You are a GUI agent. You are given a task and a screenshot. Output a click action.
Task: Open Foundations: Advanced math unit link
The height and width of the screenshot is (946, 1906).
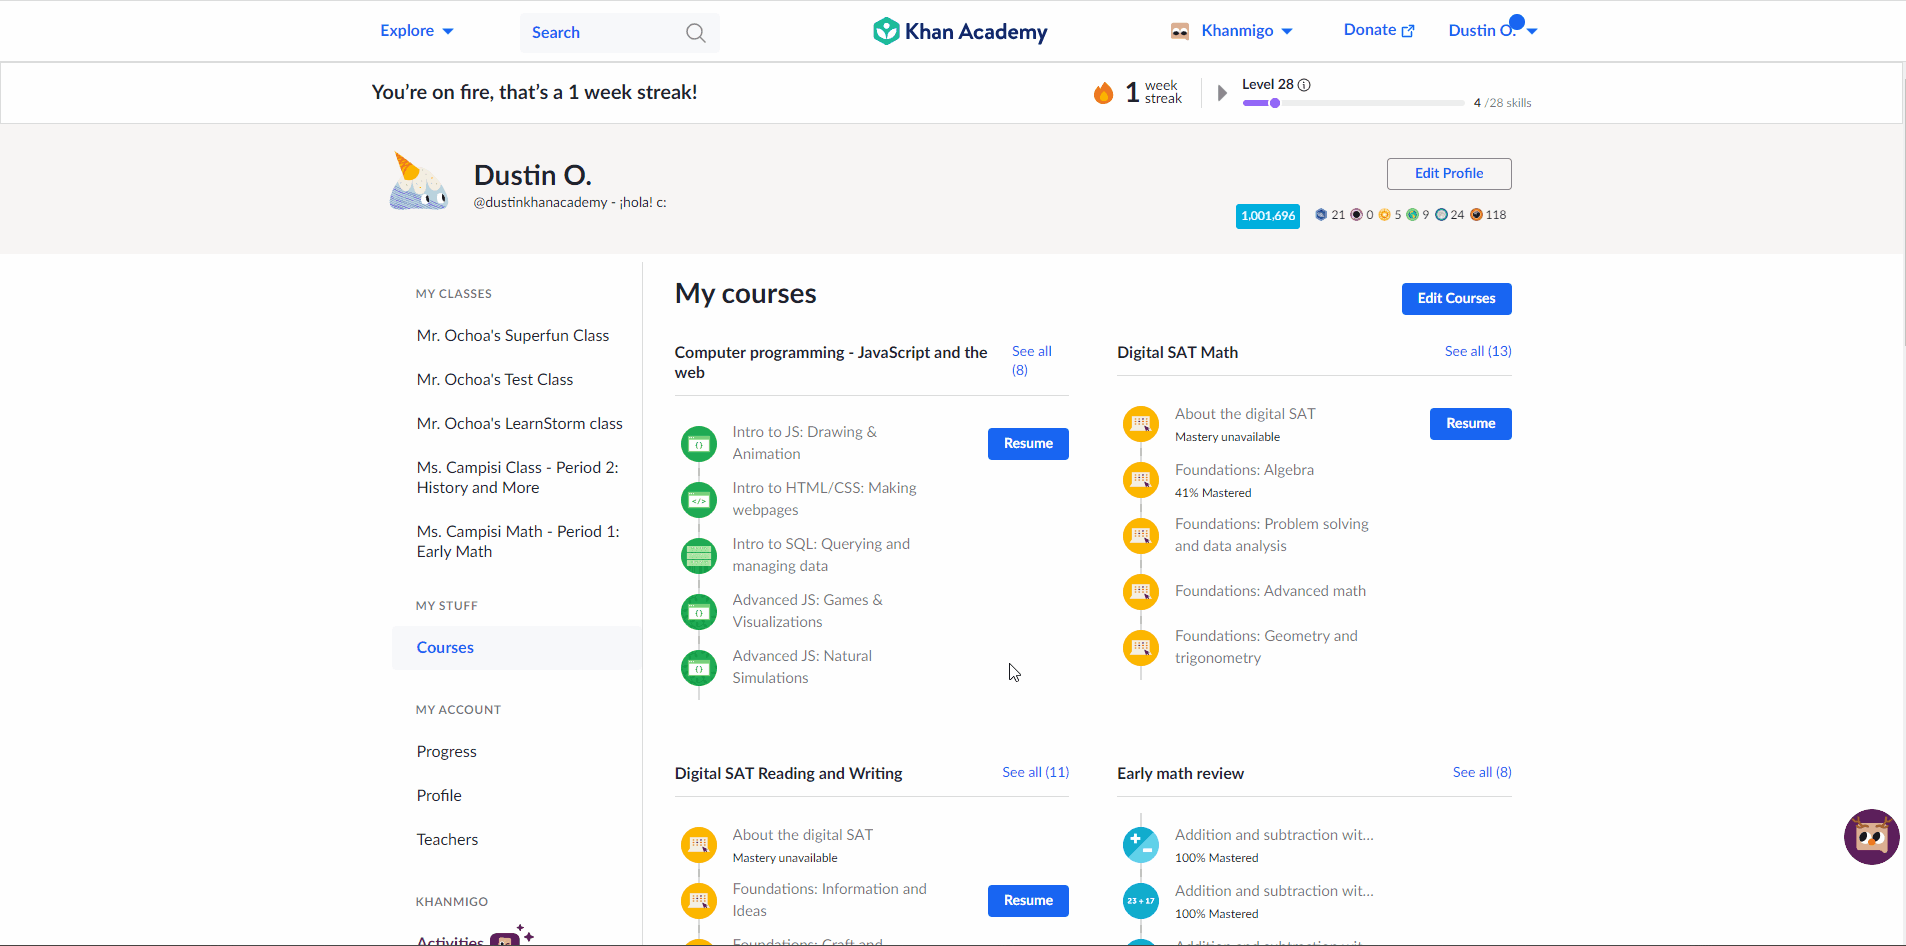[x=1270, y=591]
